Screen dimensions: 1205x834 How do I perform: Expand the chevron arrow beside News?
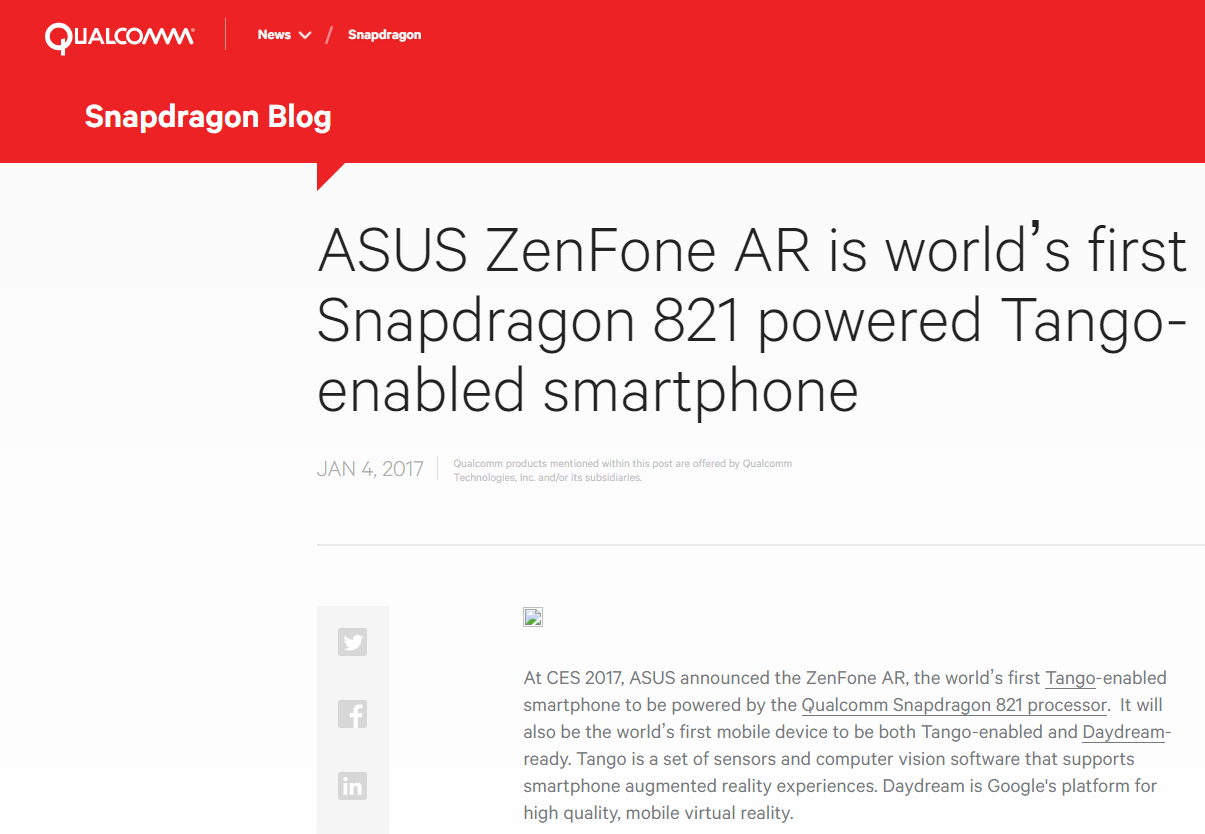point(305,36)
